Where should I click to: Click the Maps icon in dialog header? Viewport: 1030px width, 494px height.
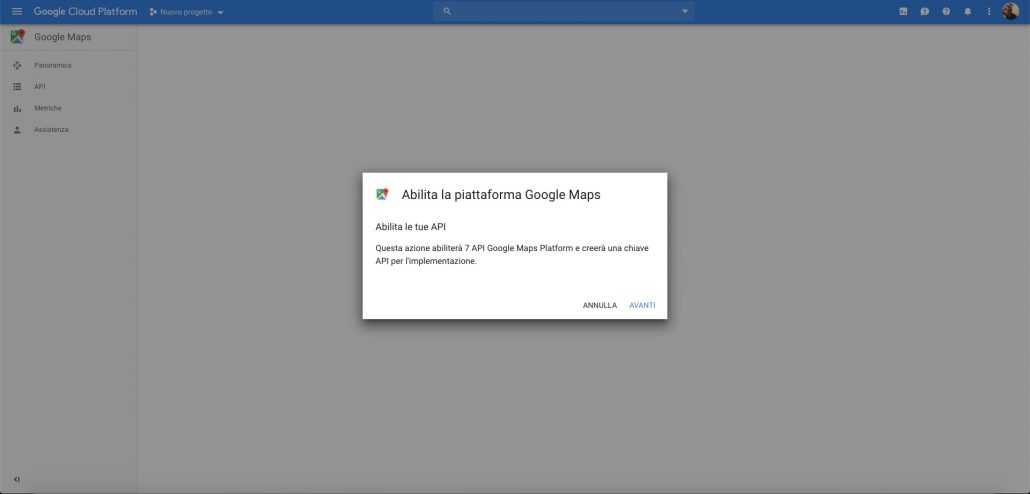pos(382,194)
